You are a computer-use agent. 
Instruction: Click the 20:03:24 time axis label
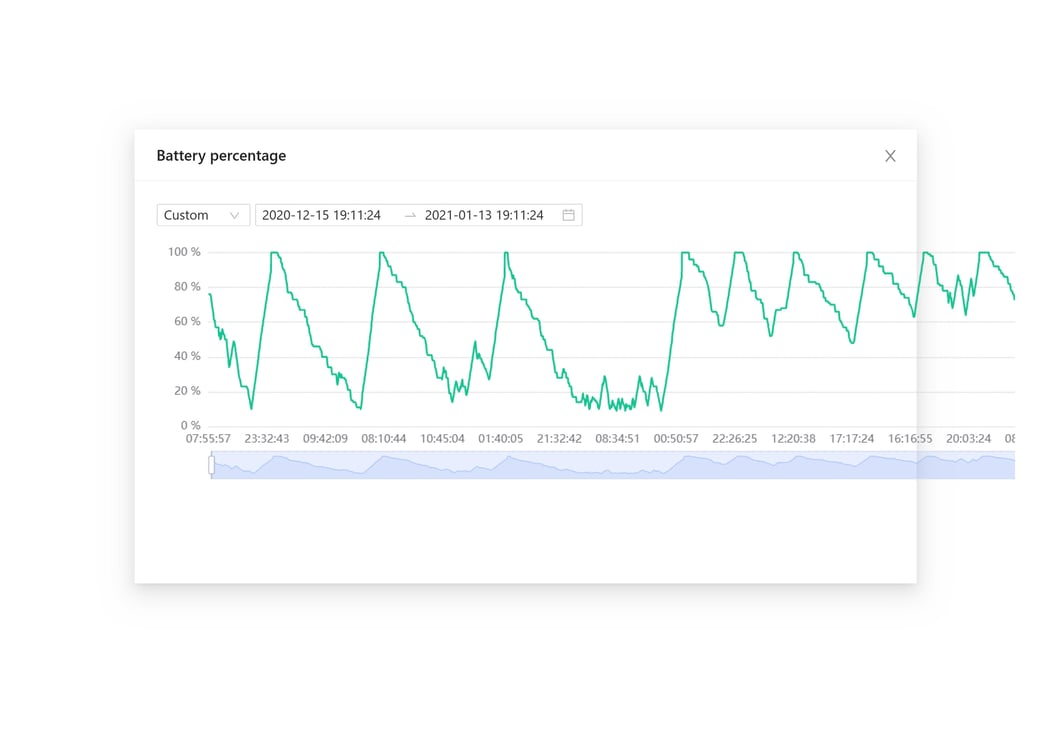coord(968,439)
